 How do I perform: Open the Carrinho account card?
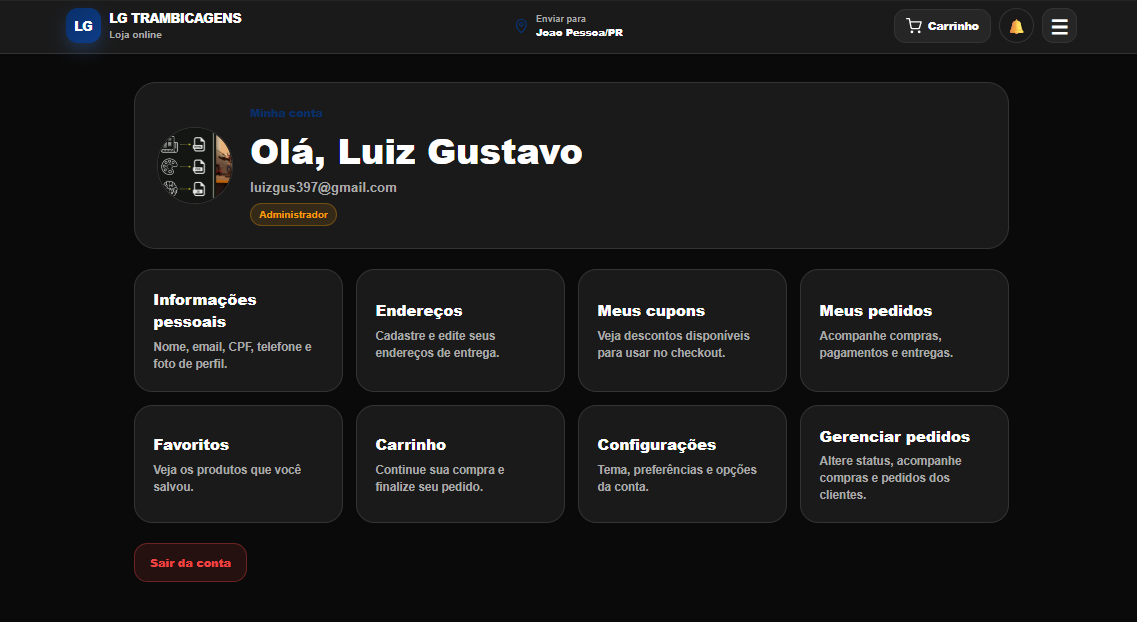(460, 464)
